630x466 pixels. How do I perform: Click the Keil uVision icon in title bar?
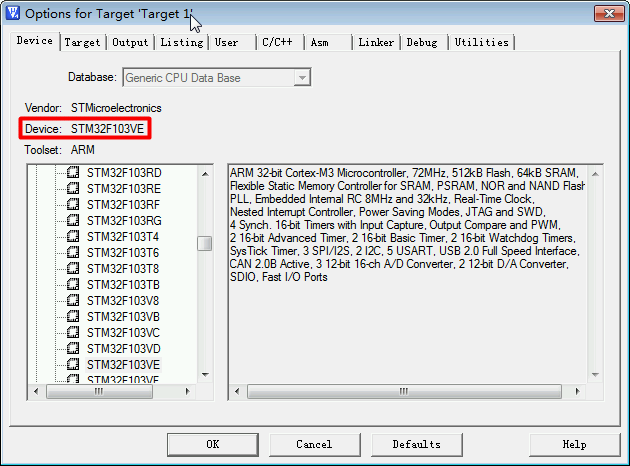point(13,13)
